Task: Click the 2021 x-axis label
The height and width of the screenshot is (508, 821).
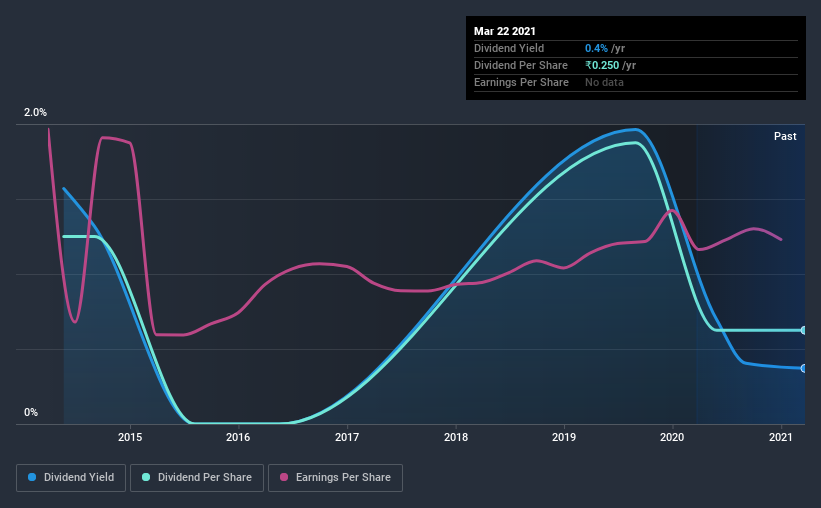Action: tap(781, 437)
